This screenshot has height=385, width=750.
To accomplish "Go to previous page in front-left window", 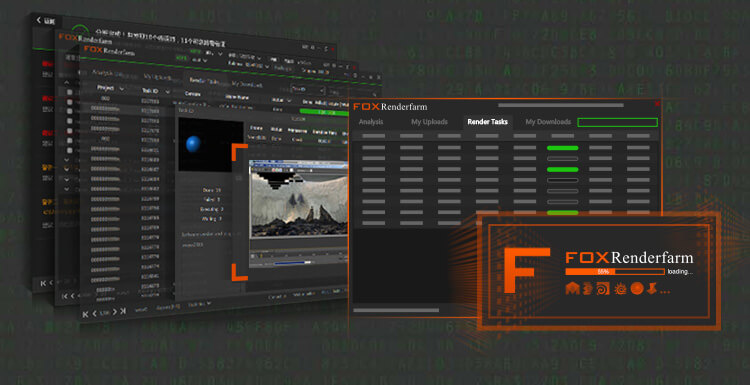I will point(95,314).
